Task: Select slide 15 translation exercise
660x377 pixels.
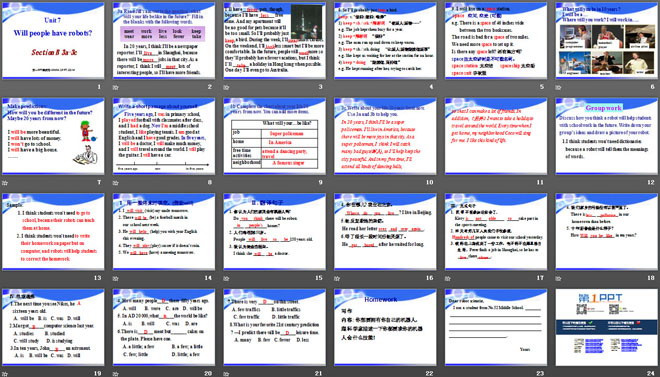Action: tap(274, 231)
